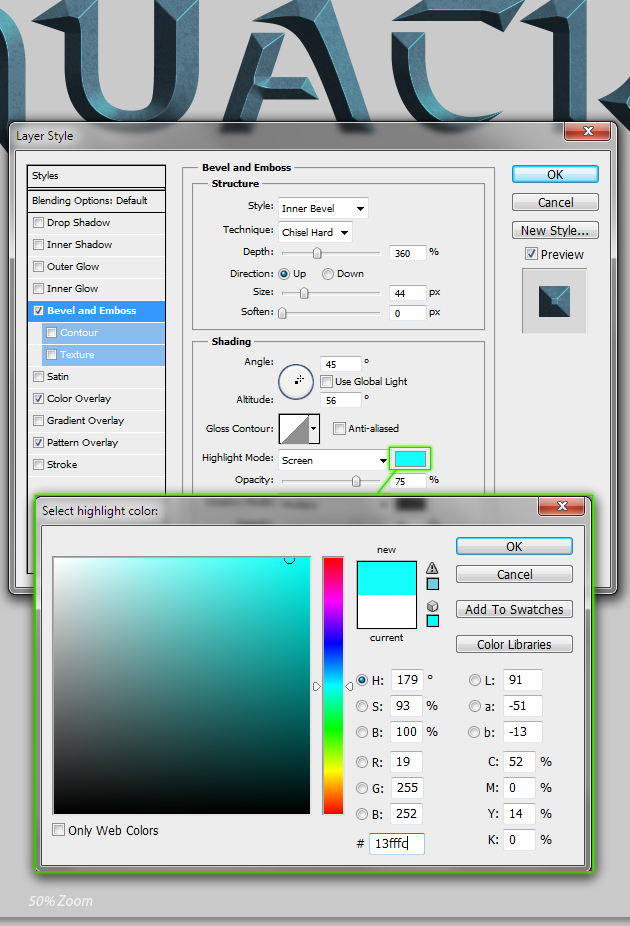Click the out-of-gamut warning triangle icon
Screen dimensions: 630x926
[x=432, y=568]
